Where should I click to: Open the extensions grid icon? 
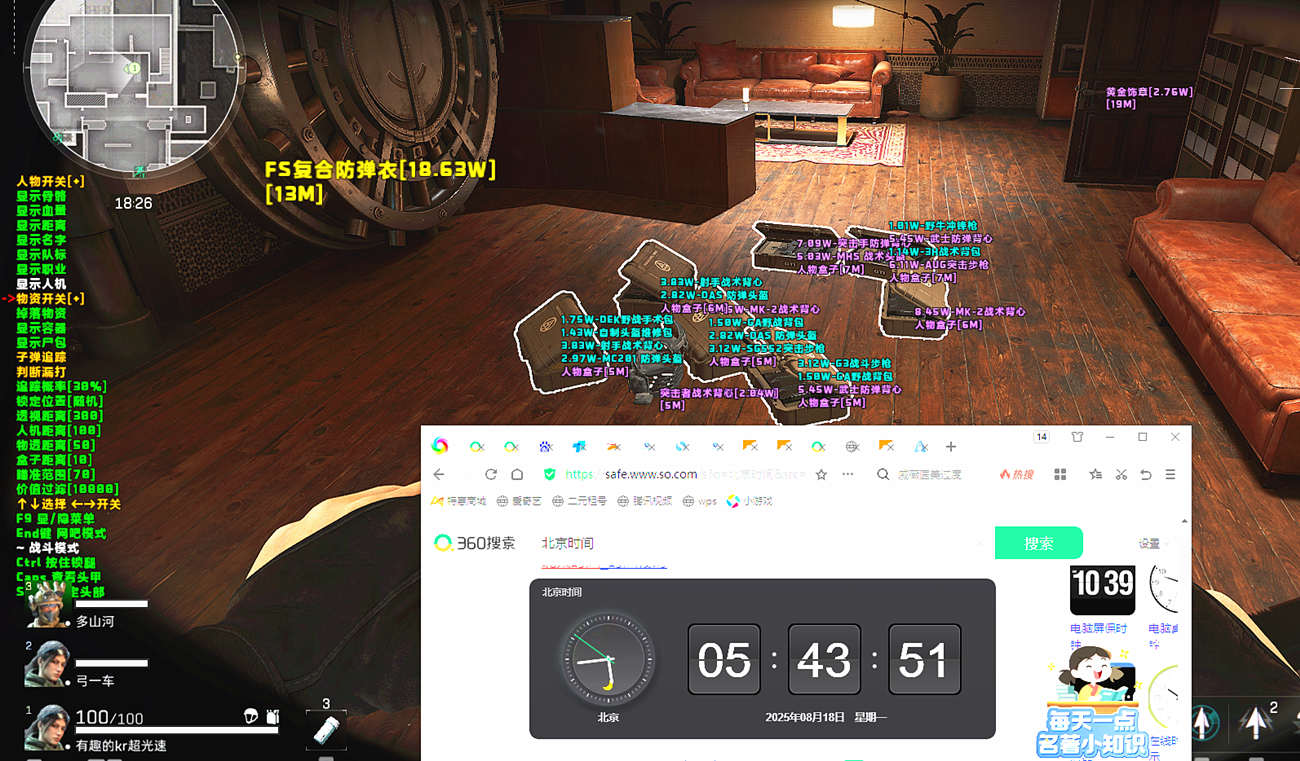[x=1061, y=474]
